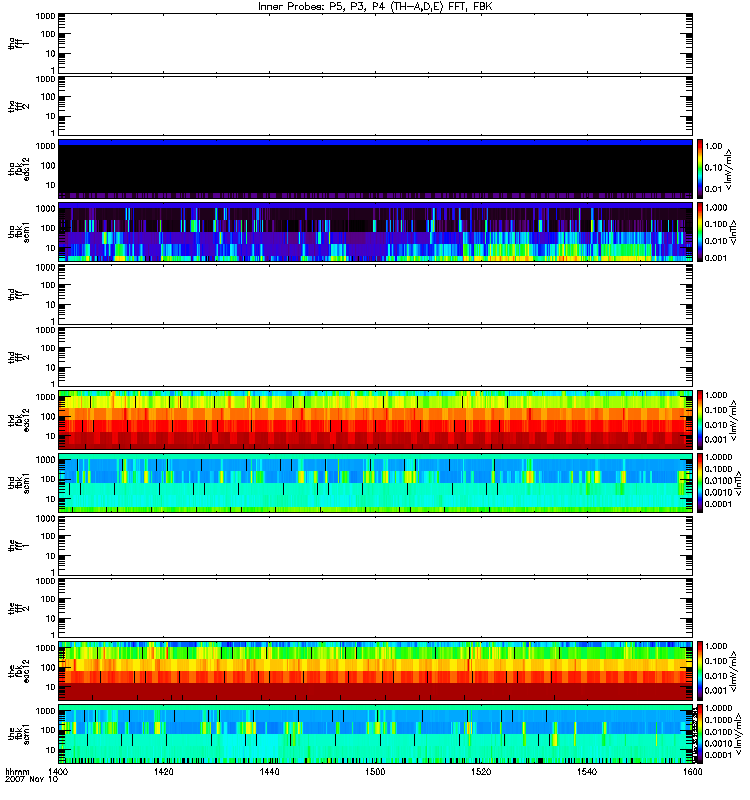Click the "0.01" value on tha edc12 colorbar

tap(714, 189)
